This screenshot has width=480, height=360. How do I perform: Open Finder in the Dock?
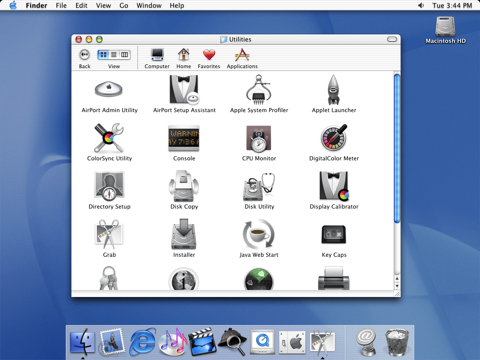83,342
